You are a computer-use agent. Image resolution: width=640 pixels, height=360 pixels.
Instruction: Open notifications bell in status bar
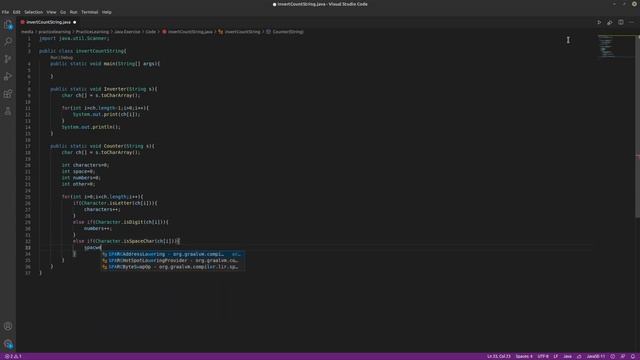point(633,356)
